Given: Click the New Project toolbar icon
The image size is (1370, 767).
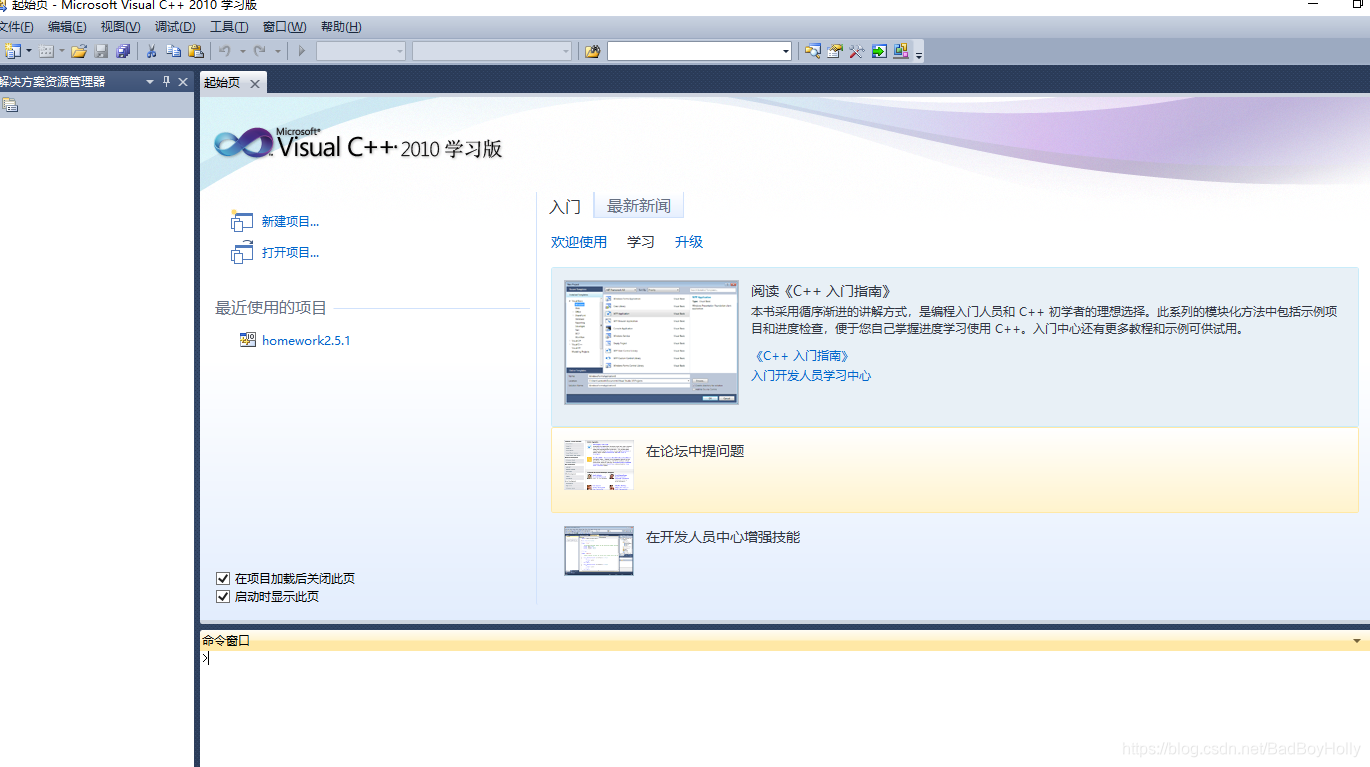Looking at the screenshot, I should point(12,51).
